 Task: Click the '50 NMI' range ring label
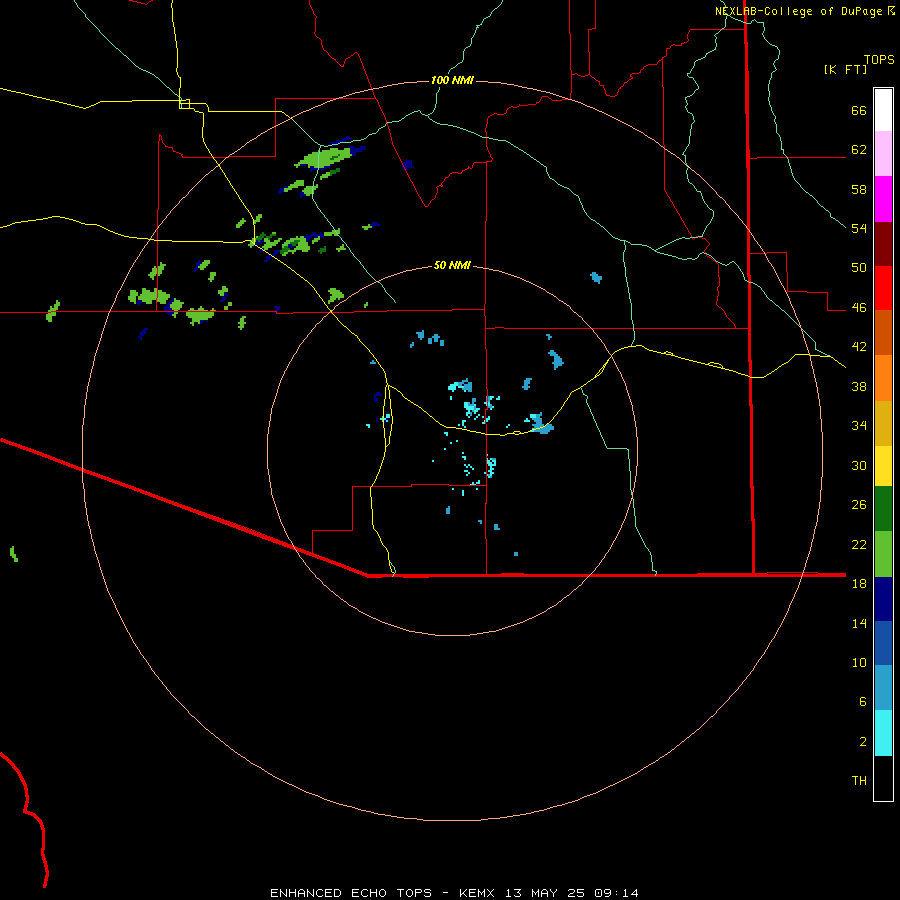(452, 265)
